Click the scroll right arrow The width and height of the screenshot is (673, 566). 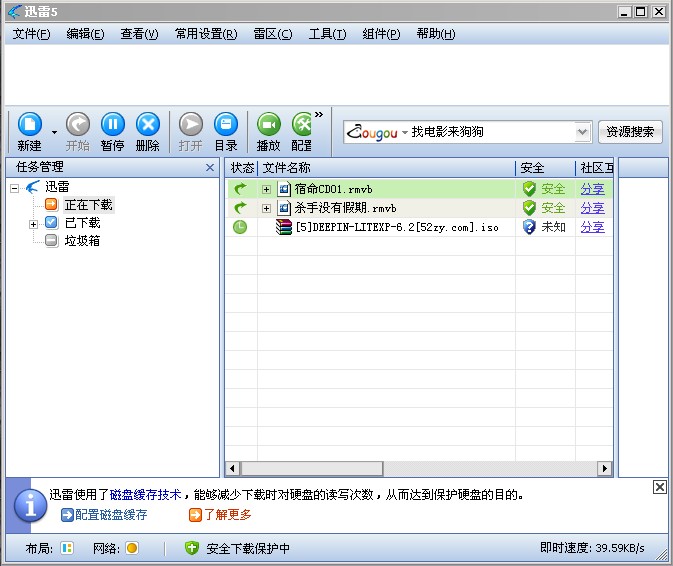605,468
